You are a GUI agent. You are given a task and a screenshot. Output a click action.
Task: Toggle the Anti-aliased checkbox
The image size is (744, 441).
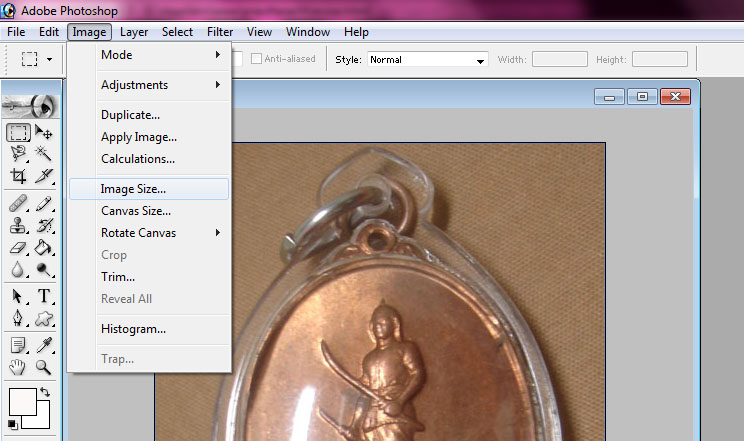tap(256, 58)
